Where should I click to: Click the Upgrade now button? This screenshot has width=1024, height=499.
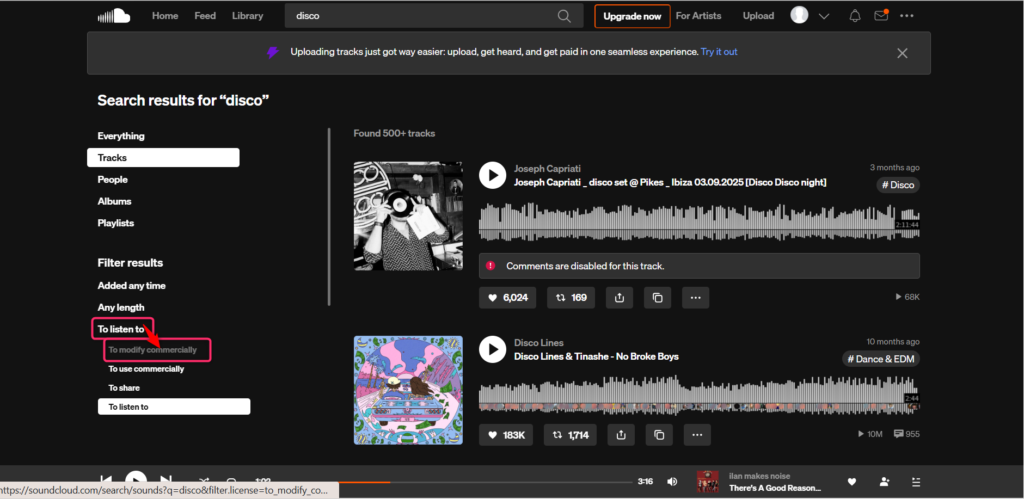click(632, 16)
